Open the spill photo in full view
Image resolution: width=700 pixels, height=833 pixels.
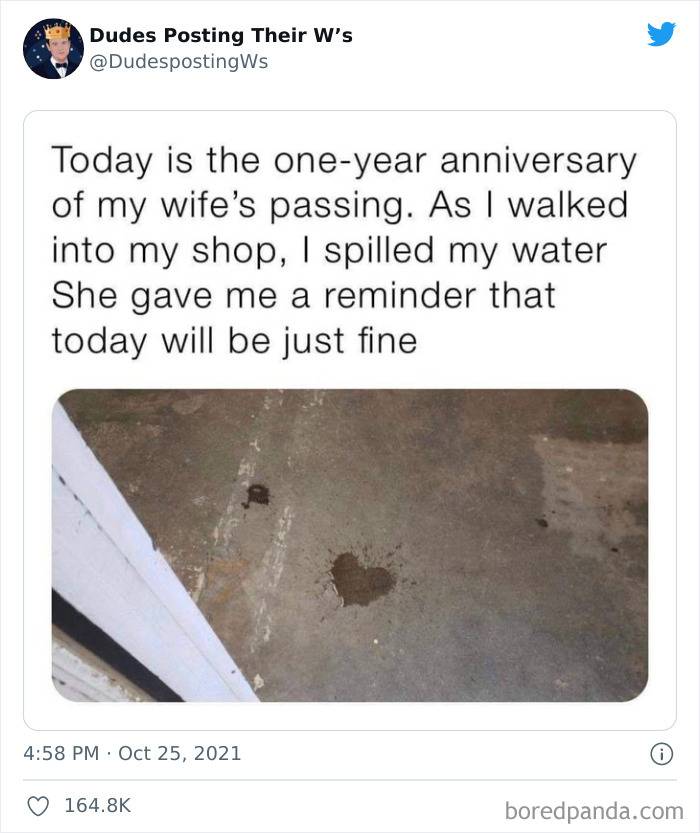(350, 540)
